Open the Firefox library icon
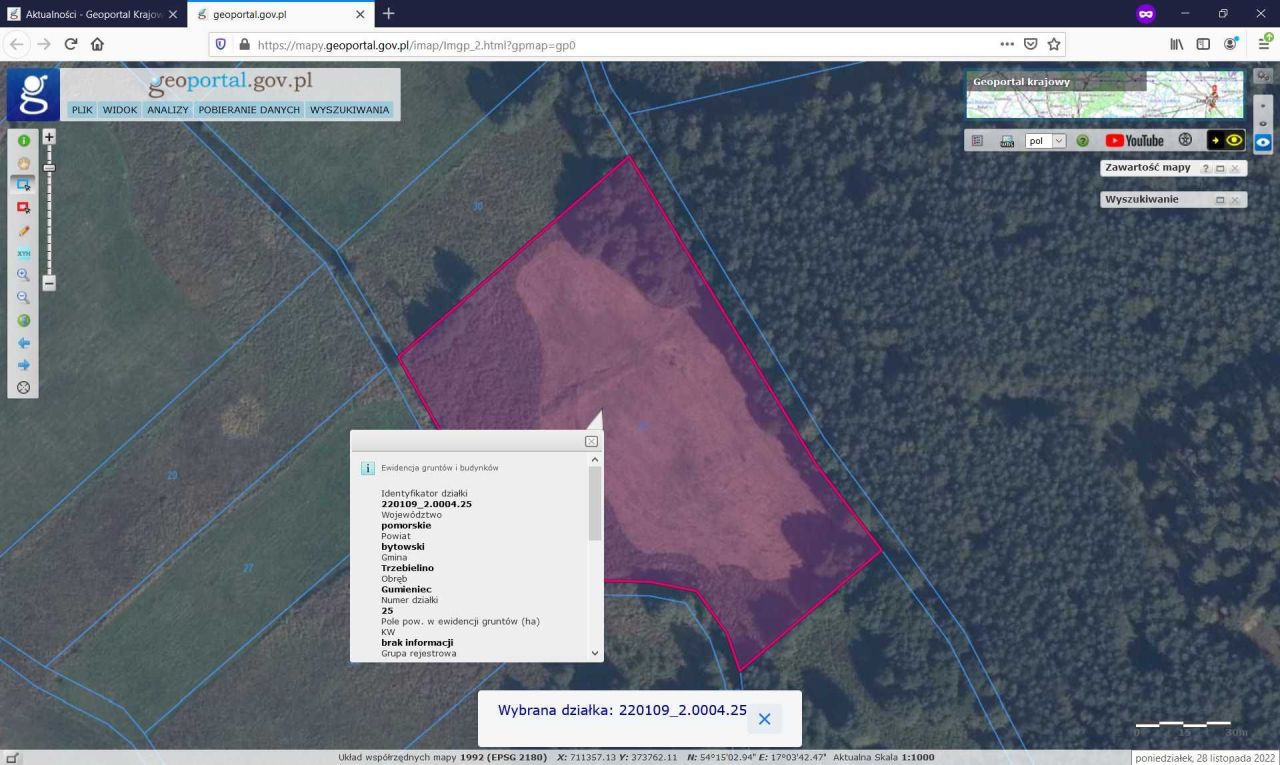1280x765 pixels. pos(1177,44)
